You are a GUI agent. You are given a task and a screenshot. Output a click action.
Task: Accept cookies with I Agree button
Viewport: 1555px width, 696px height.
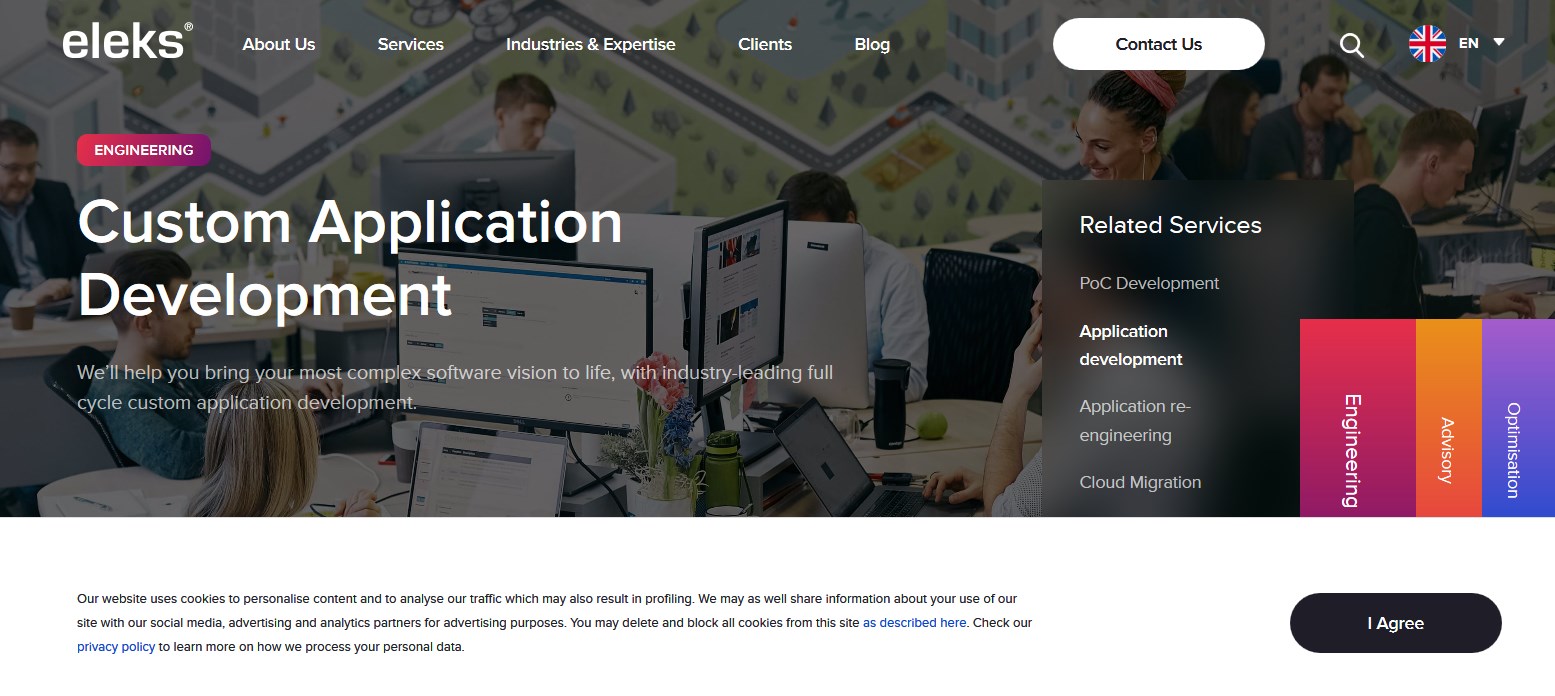(x=1396, y=623)
